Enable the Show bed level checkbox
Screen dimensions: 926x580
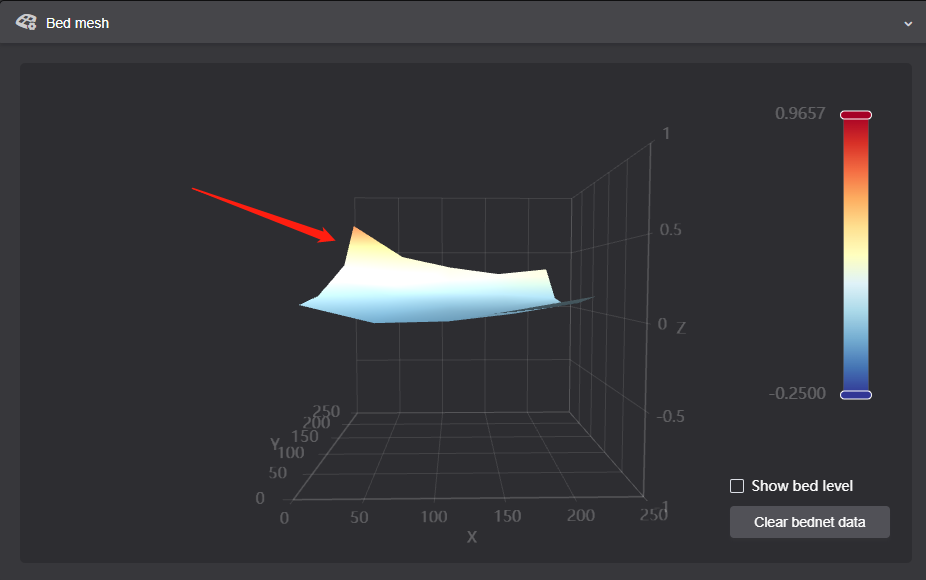click(x=737, y=485)
